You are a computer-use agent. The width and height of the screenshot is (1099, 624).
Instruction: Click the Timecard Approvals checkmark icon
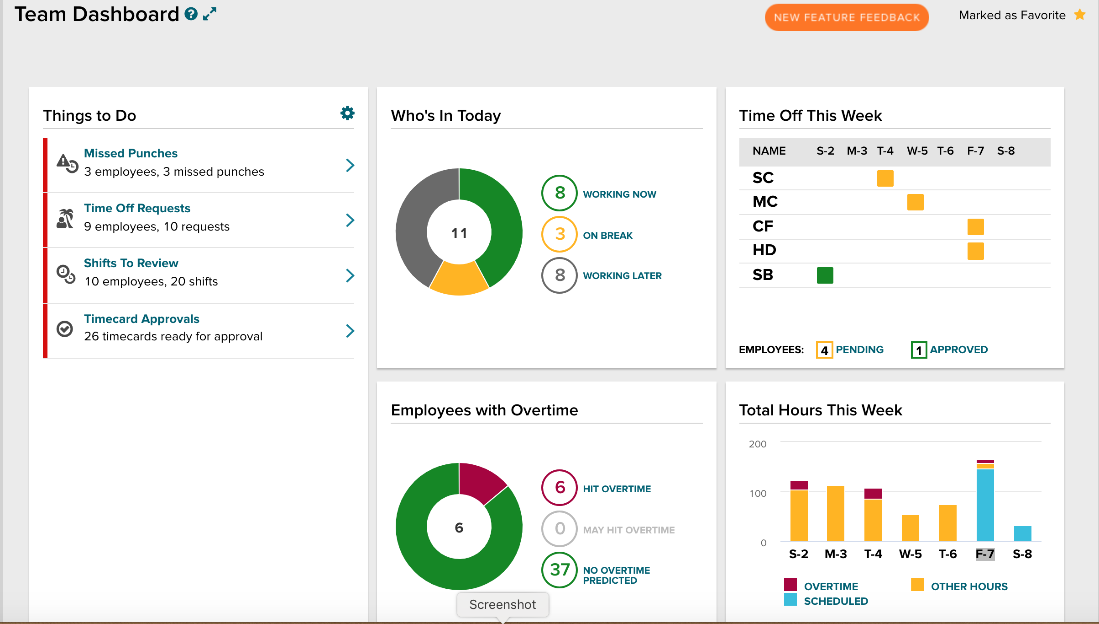[65, 328]
